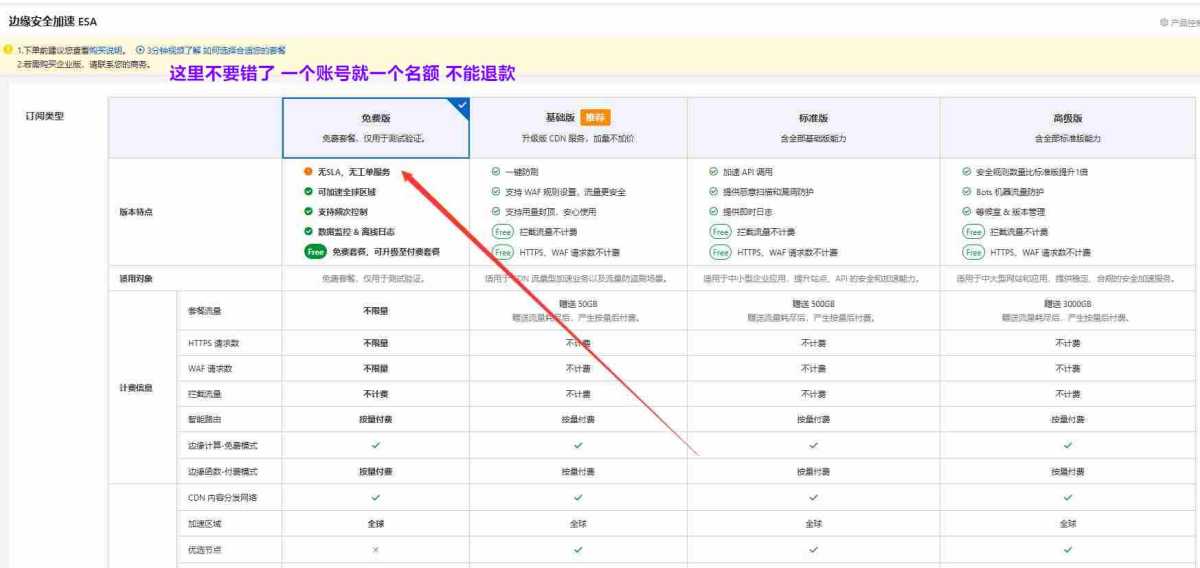Click the check icon beside 一键防刷
This screenshot has width=1200, height=568.
496,172
